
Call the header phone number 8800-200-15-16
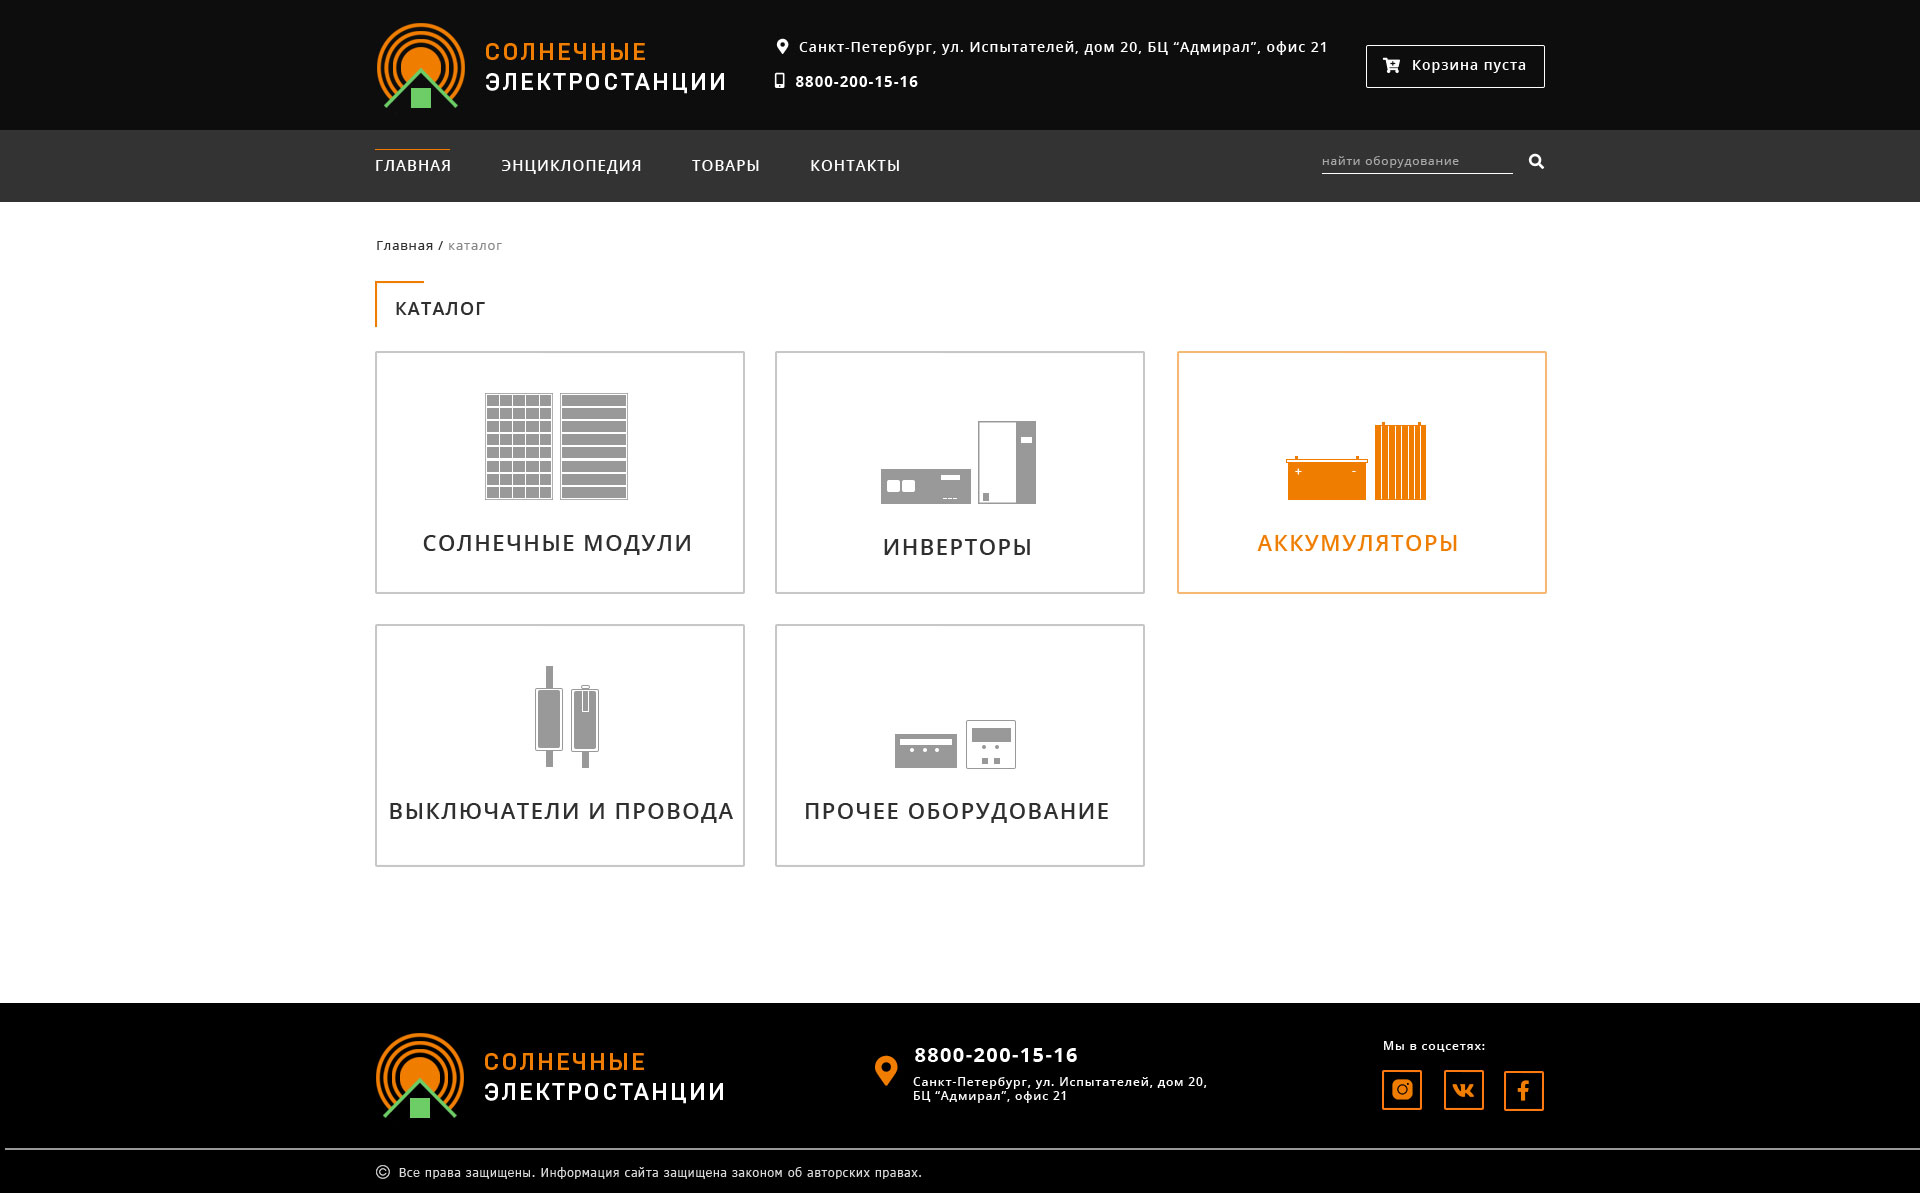coord(856,82)
